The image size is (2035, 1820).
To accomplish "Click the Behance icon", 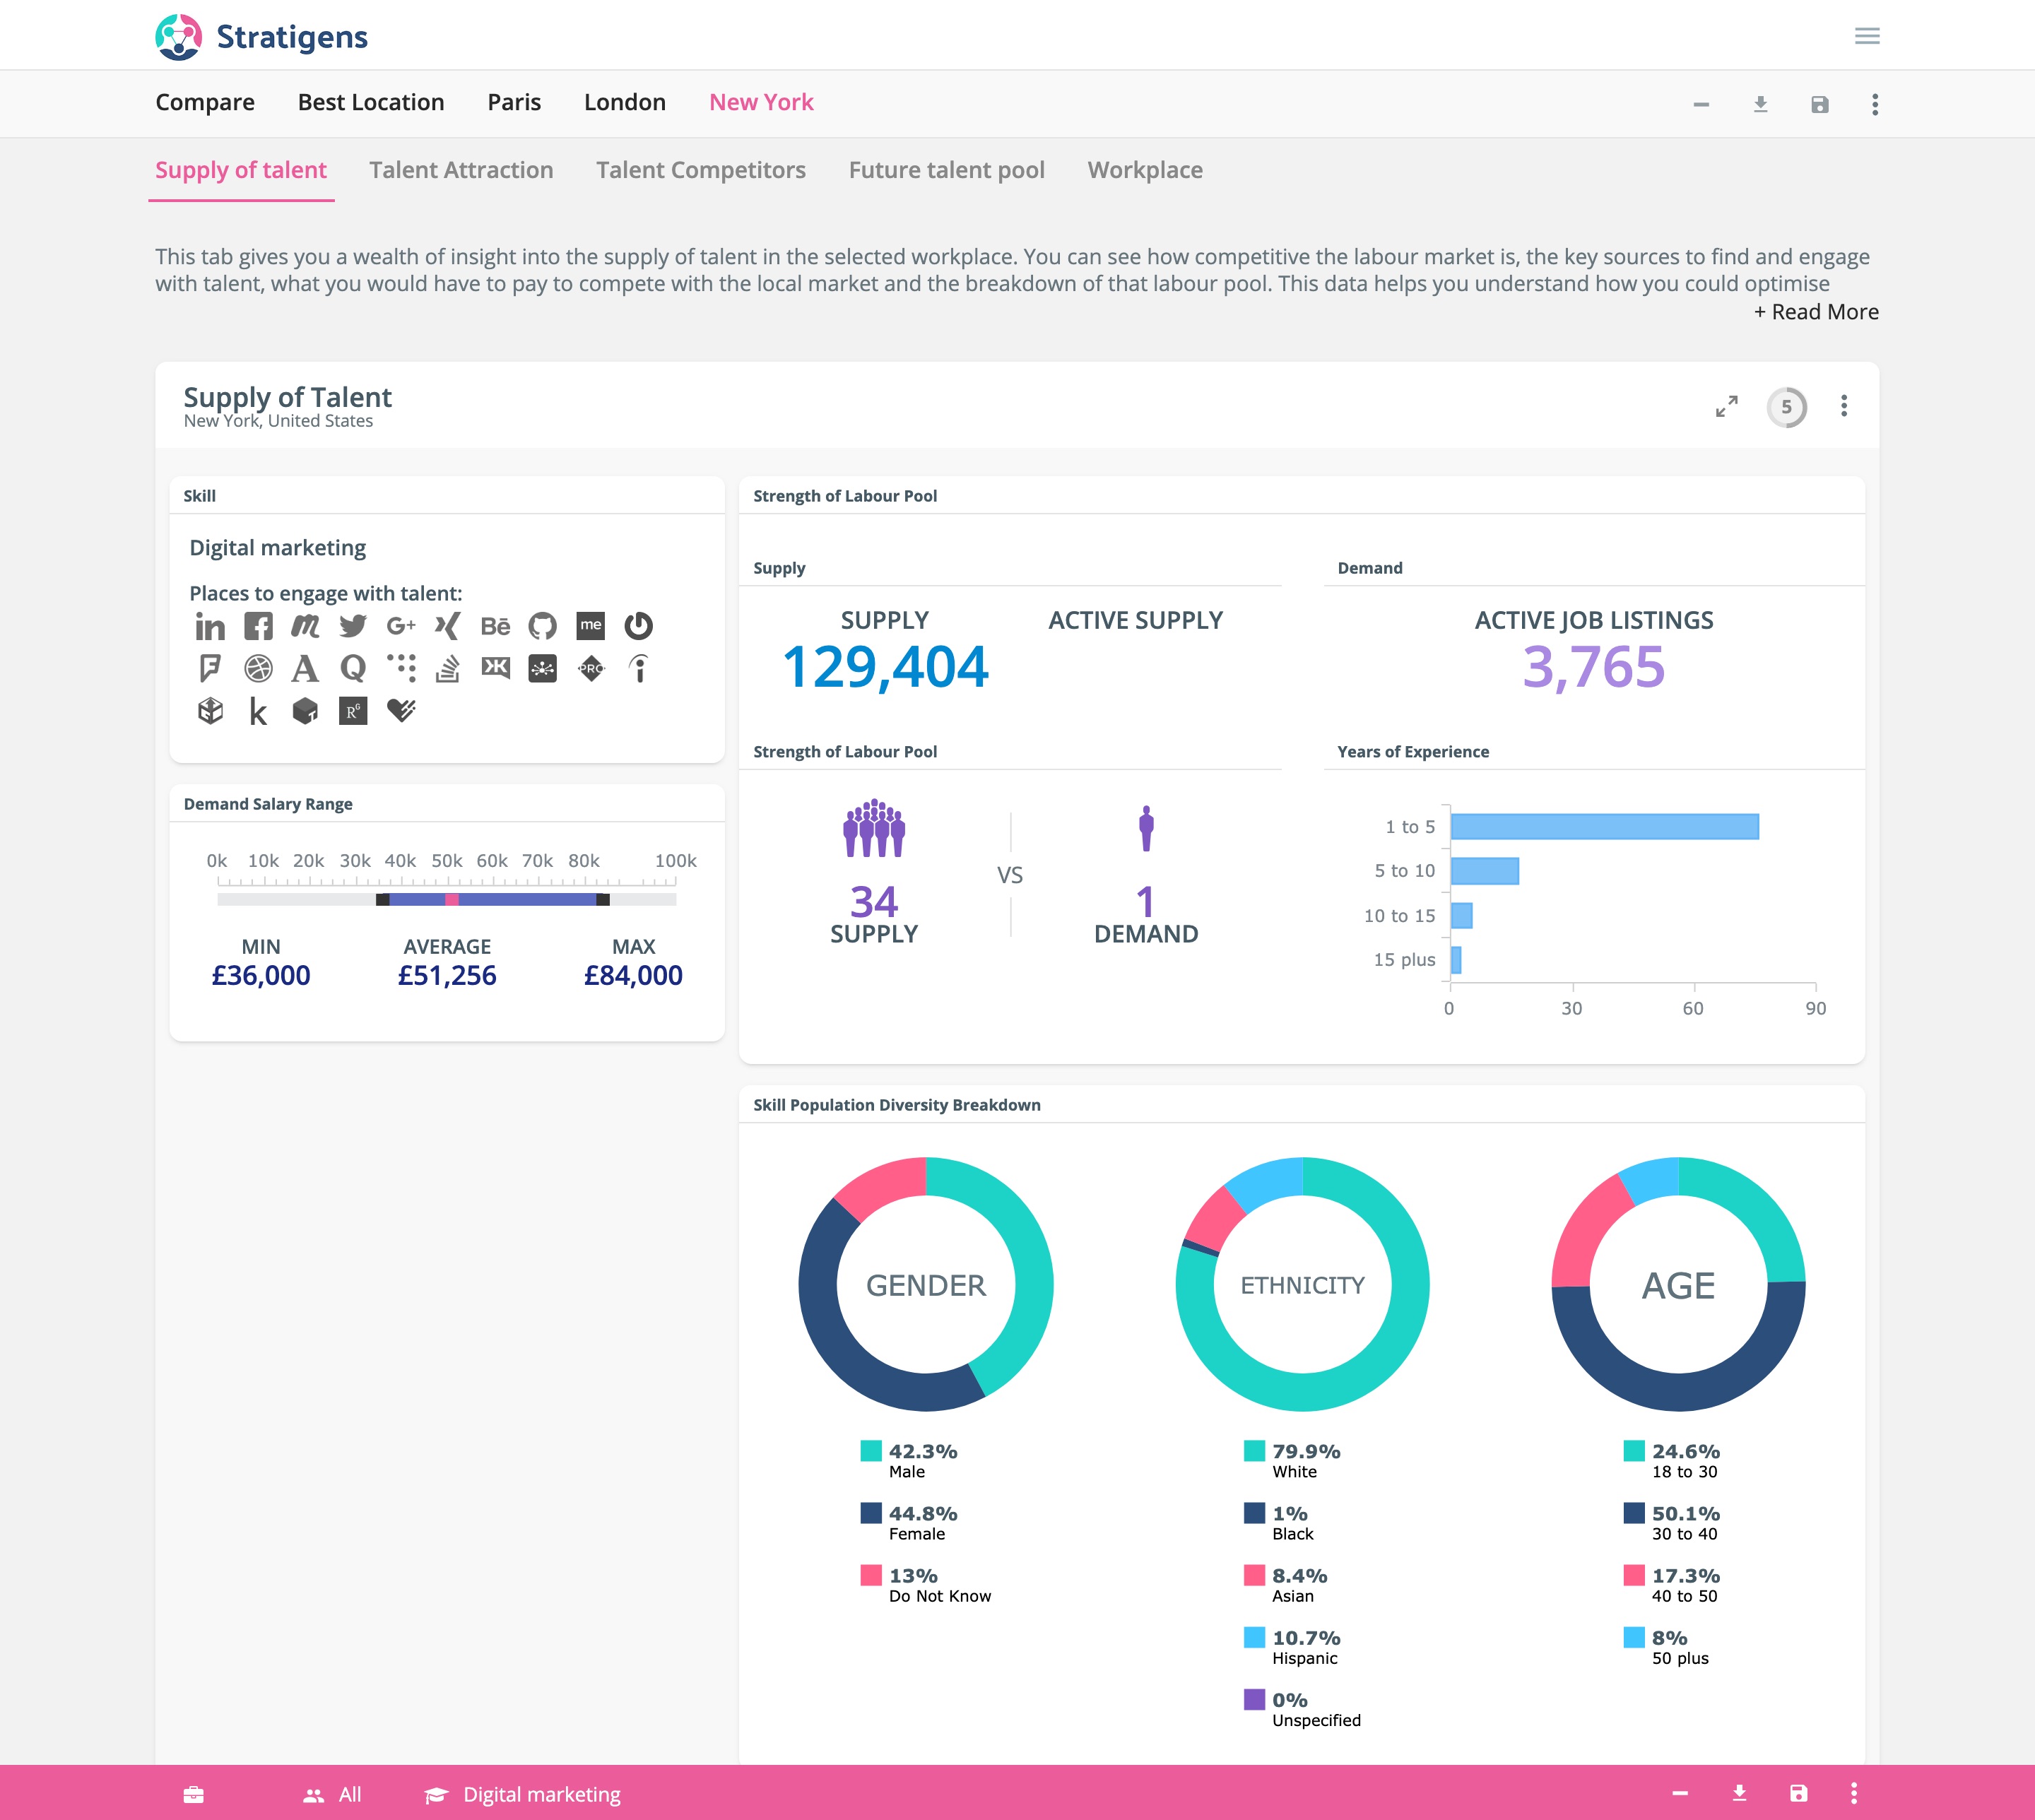I will [x=495, y=627].
